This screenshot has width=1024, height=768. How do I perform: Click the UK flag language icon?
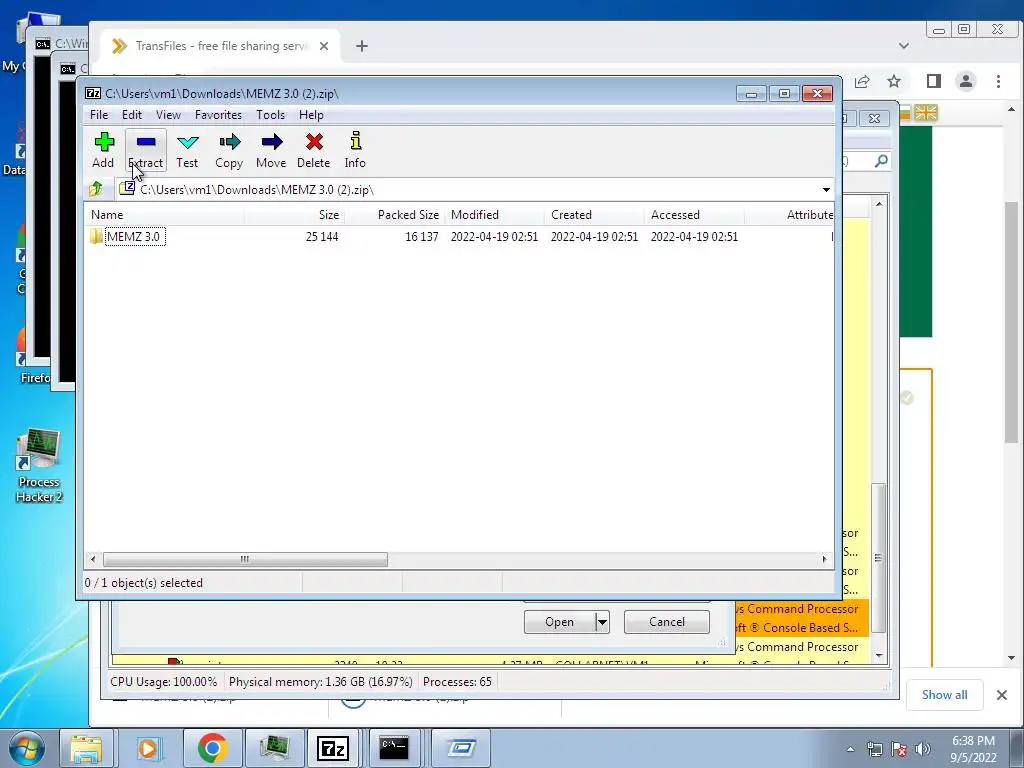(926, 113)
